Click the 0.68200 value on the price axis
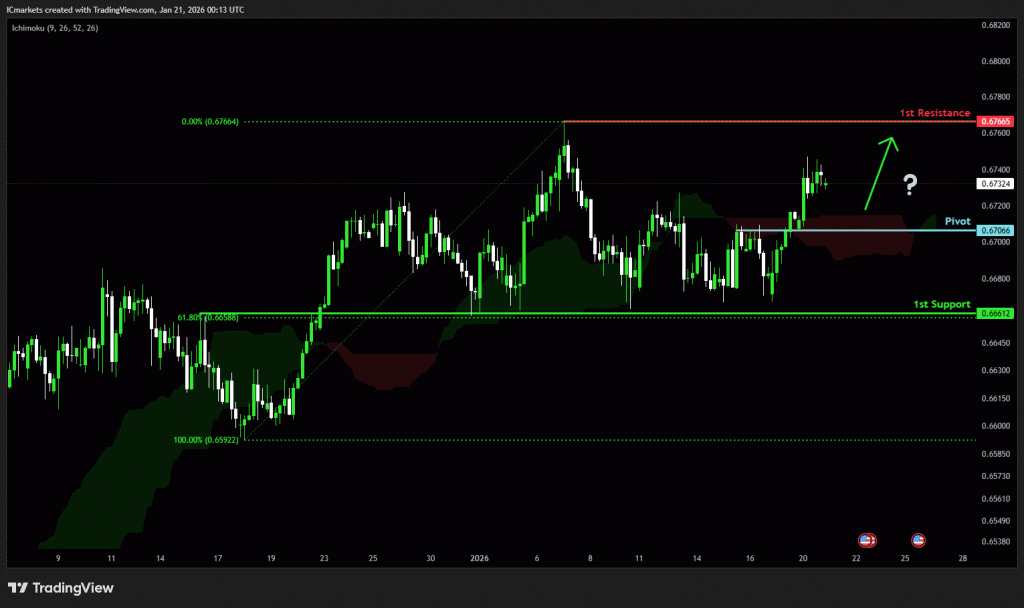 (995, 25)
